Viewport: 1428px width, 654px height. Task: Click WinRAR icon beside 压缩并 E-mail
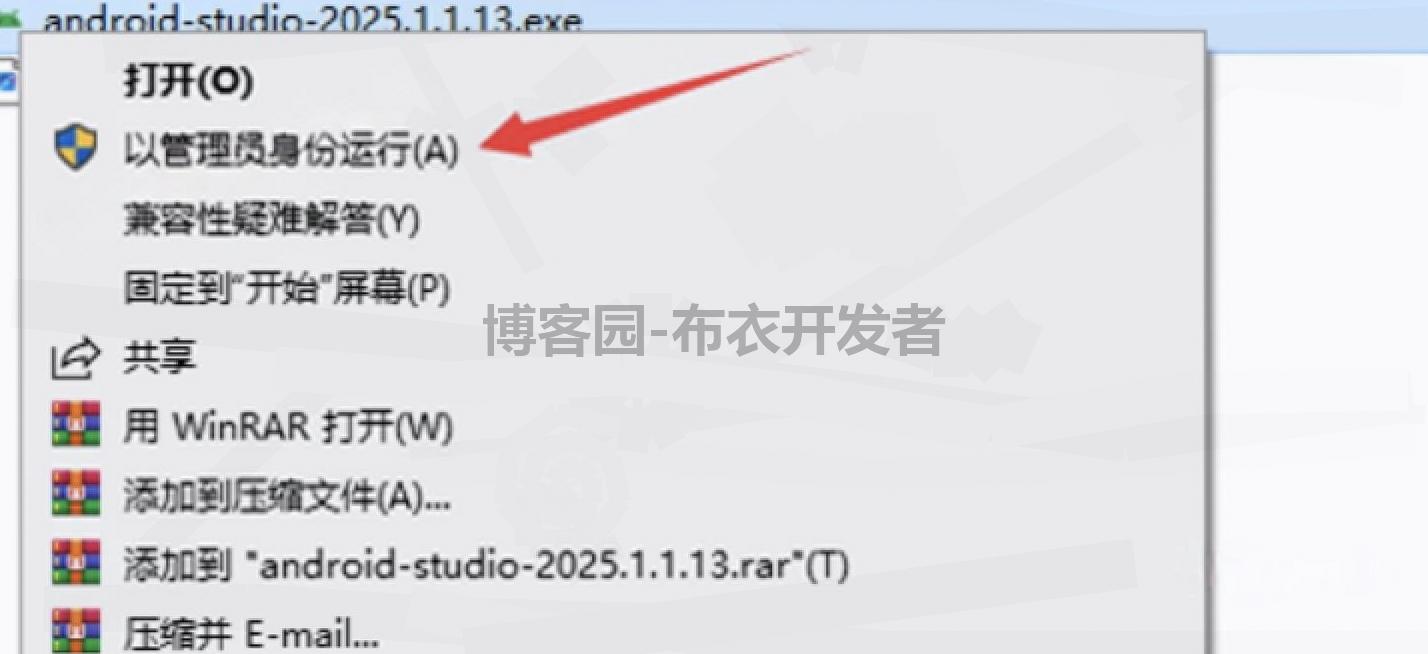[76, 630]
